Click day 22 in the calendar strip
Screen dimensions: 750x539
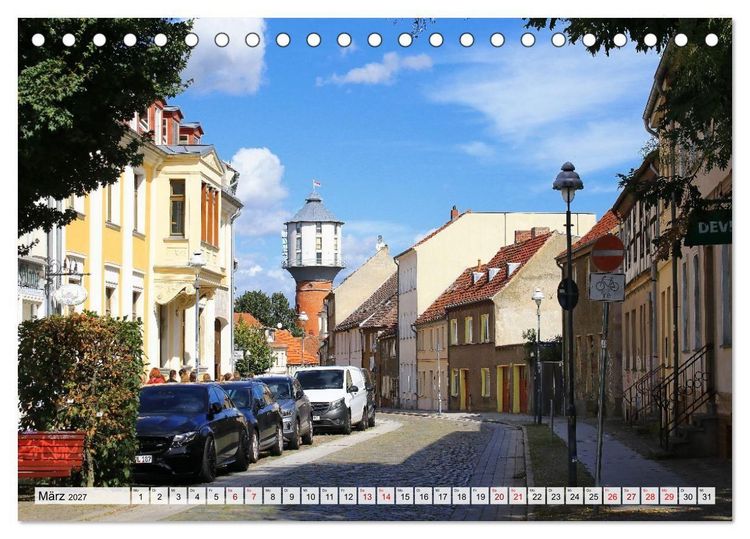[x=537, y=495]
